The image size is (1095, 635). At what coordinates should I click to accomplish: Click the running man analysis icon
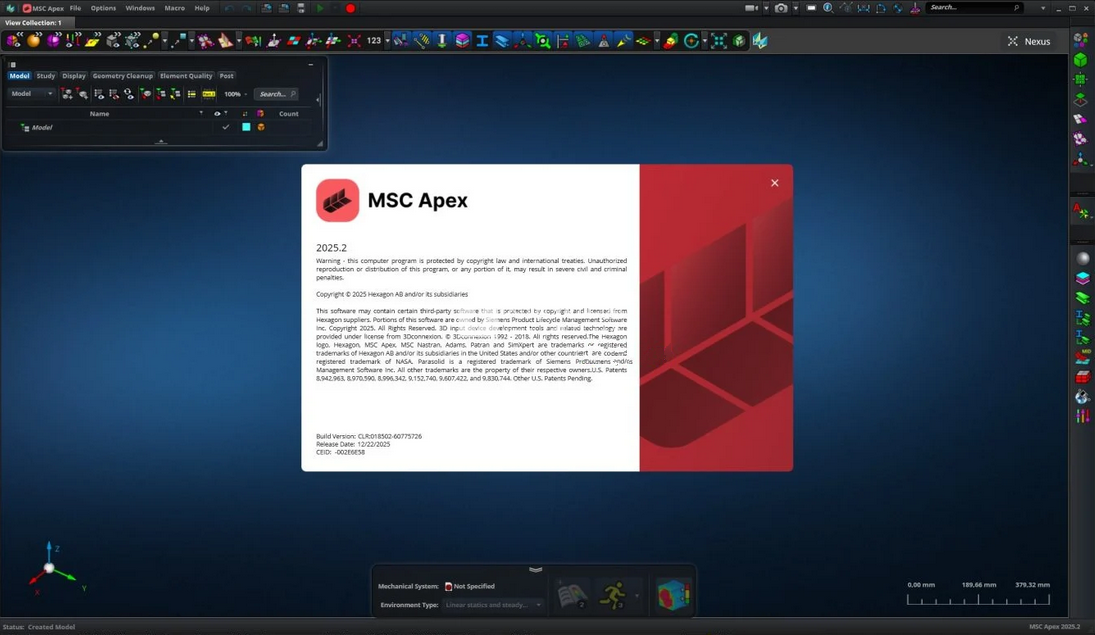tap(612, 595)
